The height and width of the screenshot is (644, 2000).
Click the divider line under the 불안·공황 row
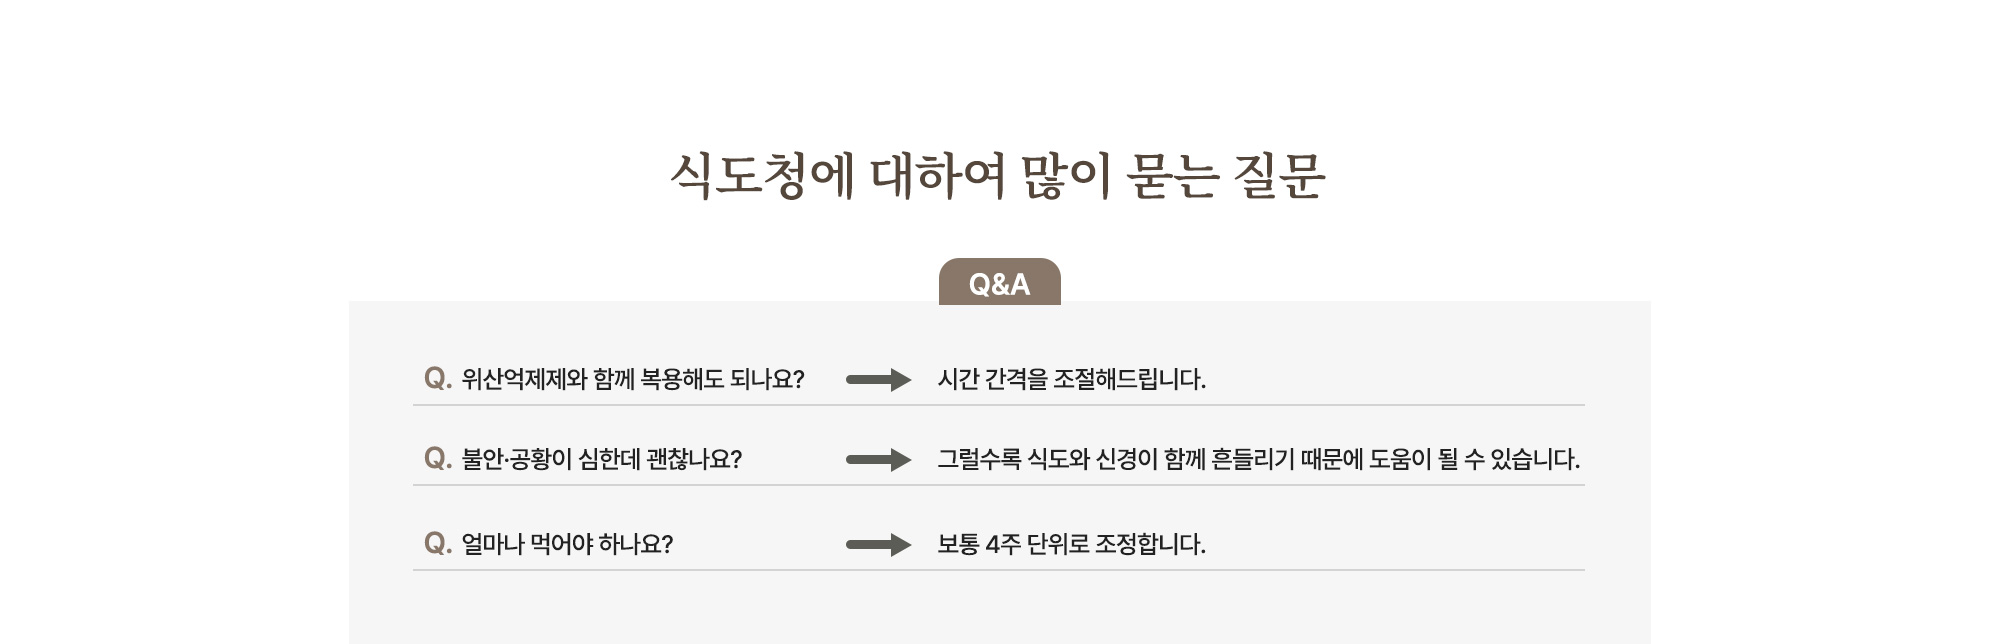(998, 485)
